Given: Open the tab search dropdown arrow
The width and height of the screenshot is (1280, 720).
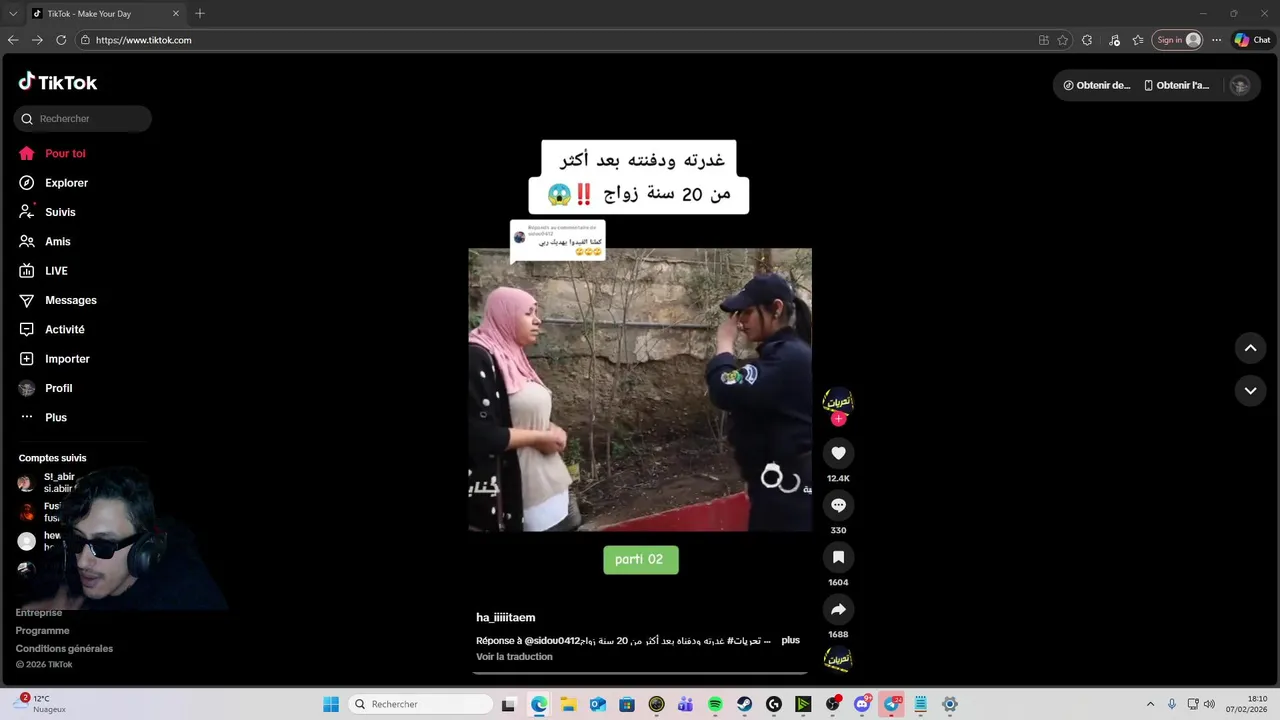Looking at the screenshot, I should 12,13.
